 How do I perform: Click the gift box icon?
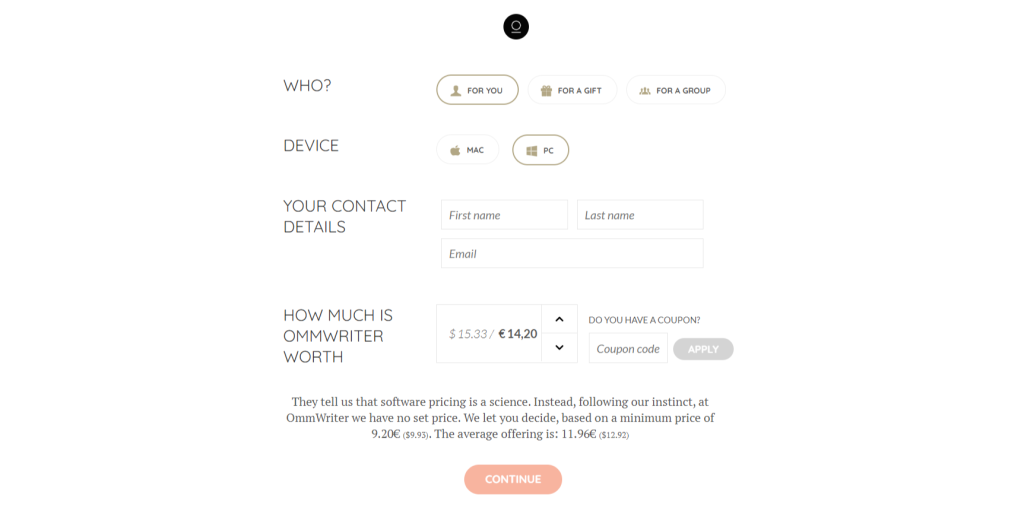pos(546,90)
